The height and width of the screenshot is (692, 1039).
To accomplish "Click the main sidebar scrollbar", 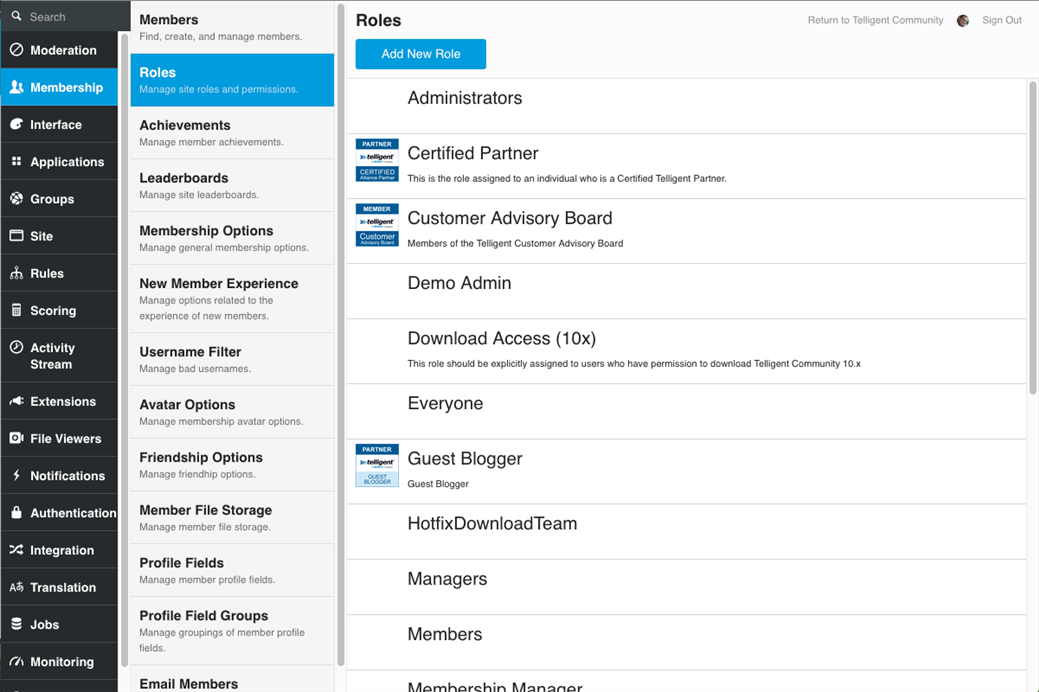I will (125, 350).
